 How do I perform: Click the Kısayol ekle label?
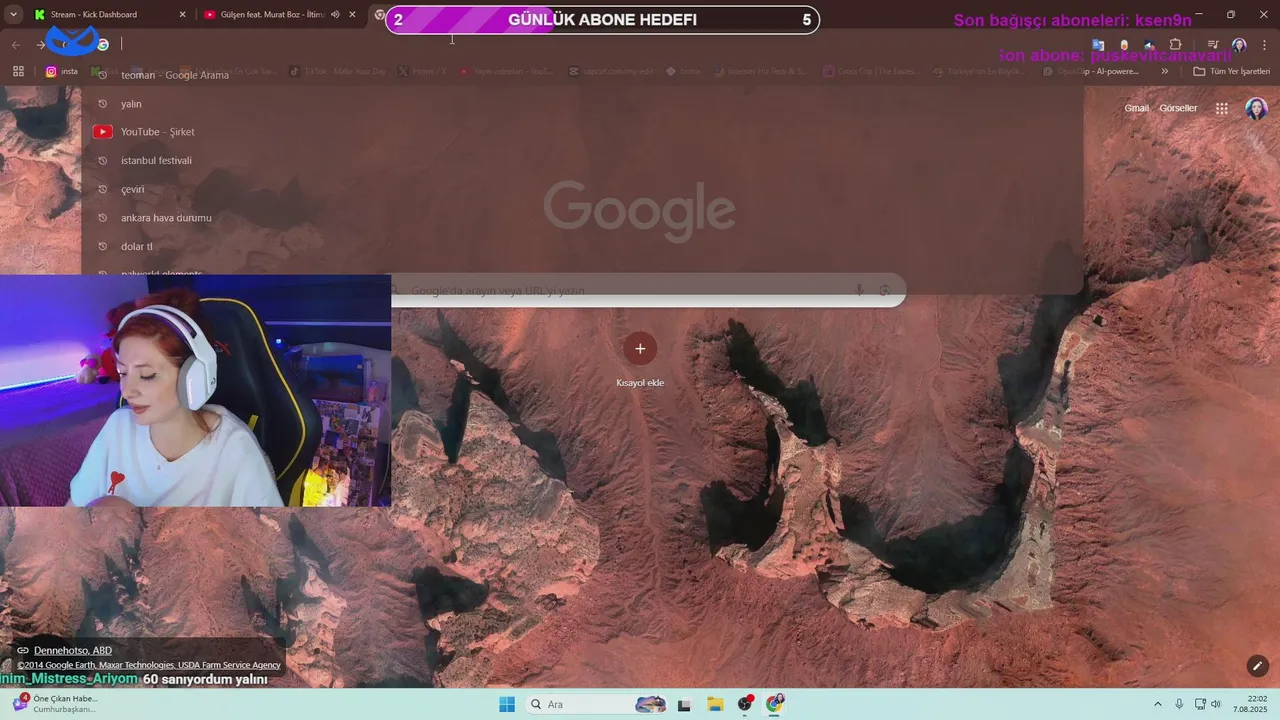click(x=640, y=383)
